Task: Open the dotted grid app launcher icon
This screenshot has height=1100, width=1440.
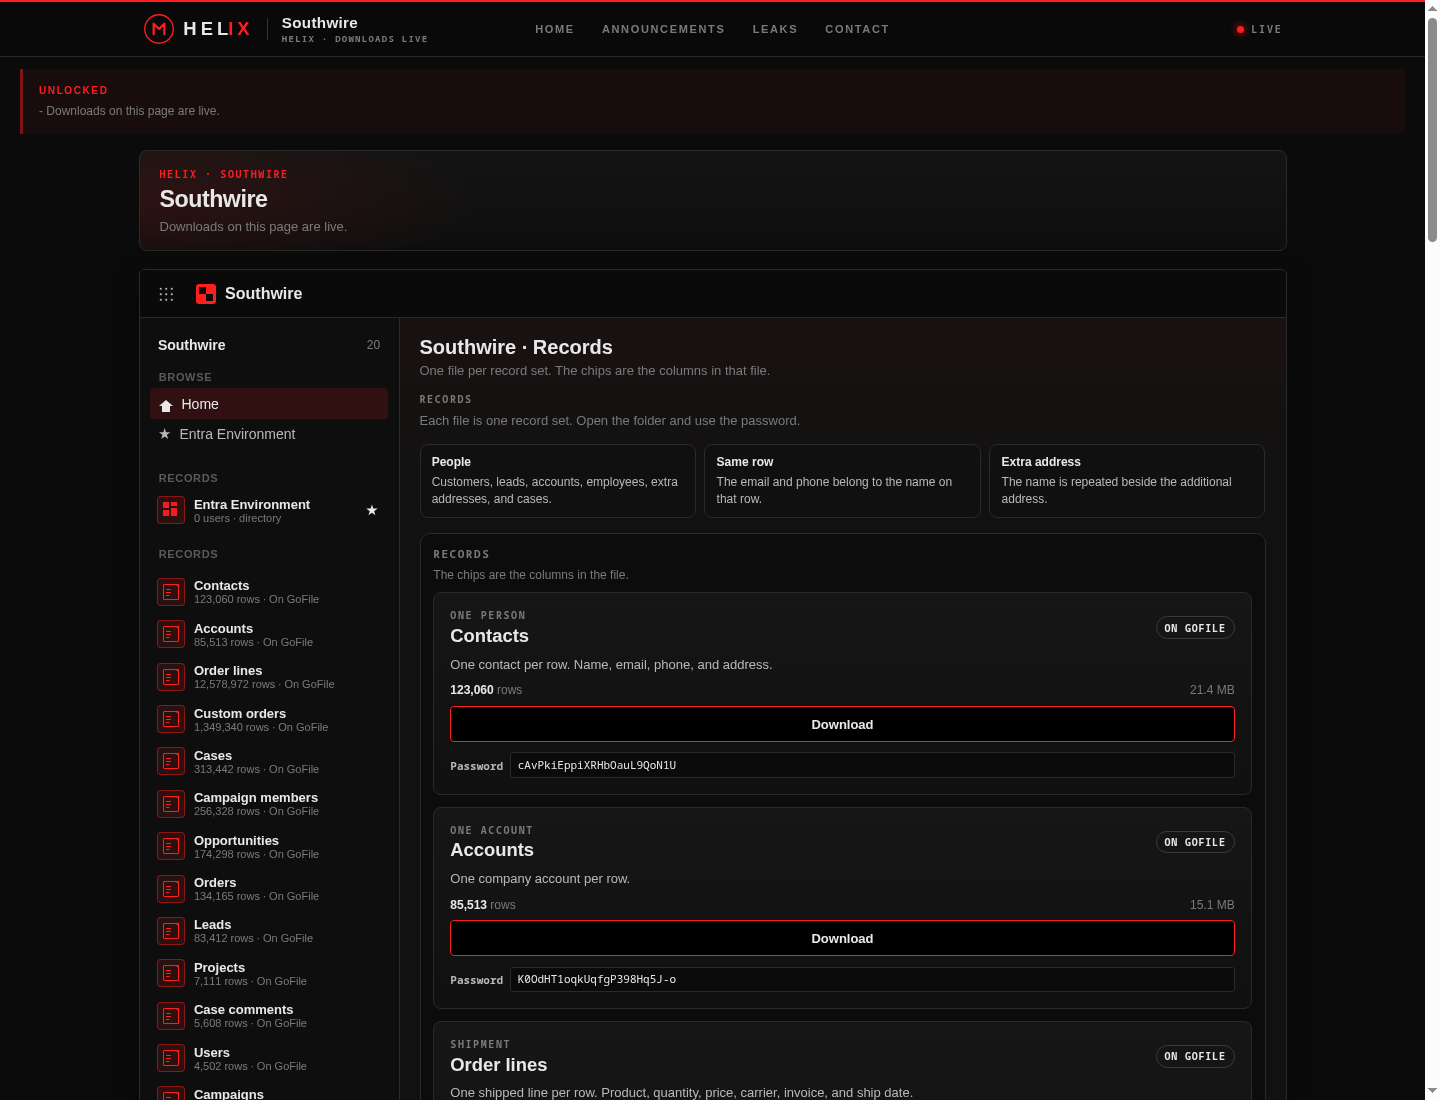Action: click(166, 294)
